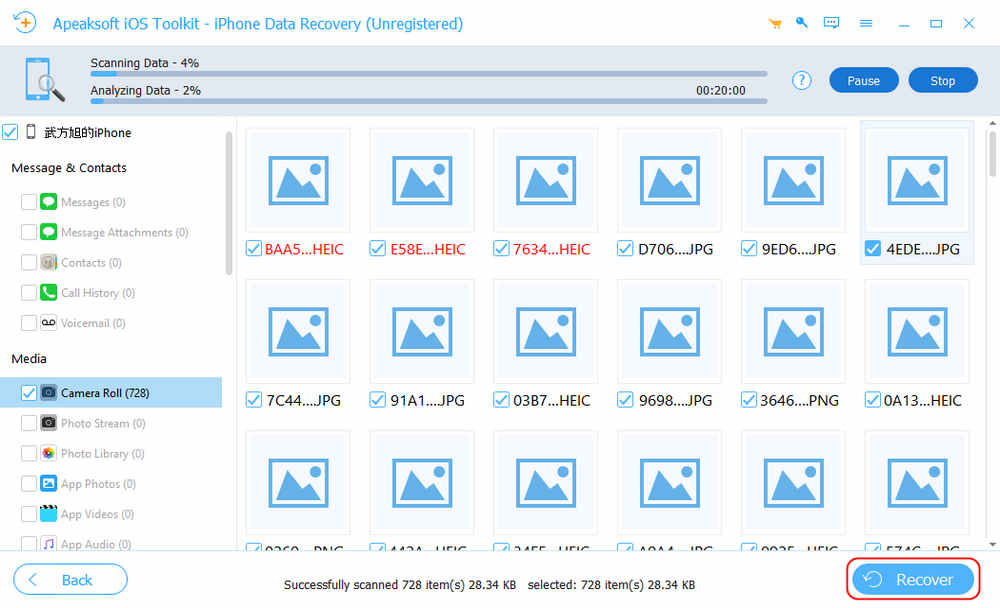Viewport: 1000px width, 608px height.
Task: Click the photo grid vertical scrollbar
Action: 992,154
